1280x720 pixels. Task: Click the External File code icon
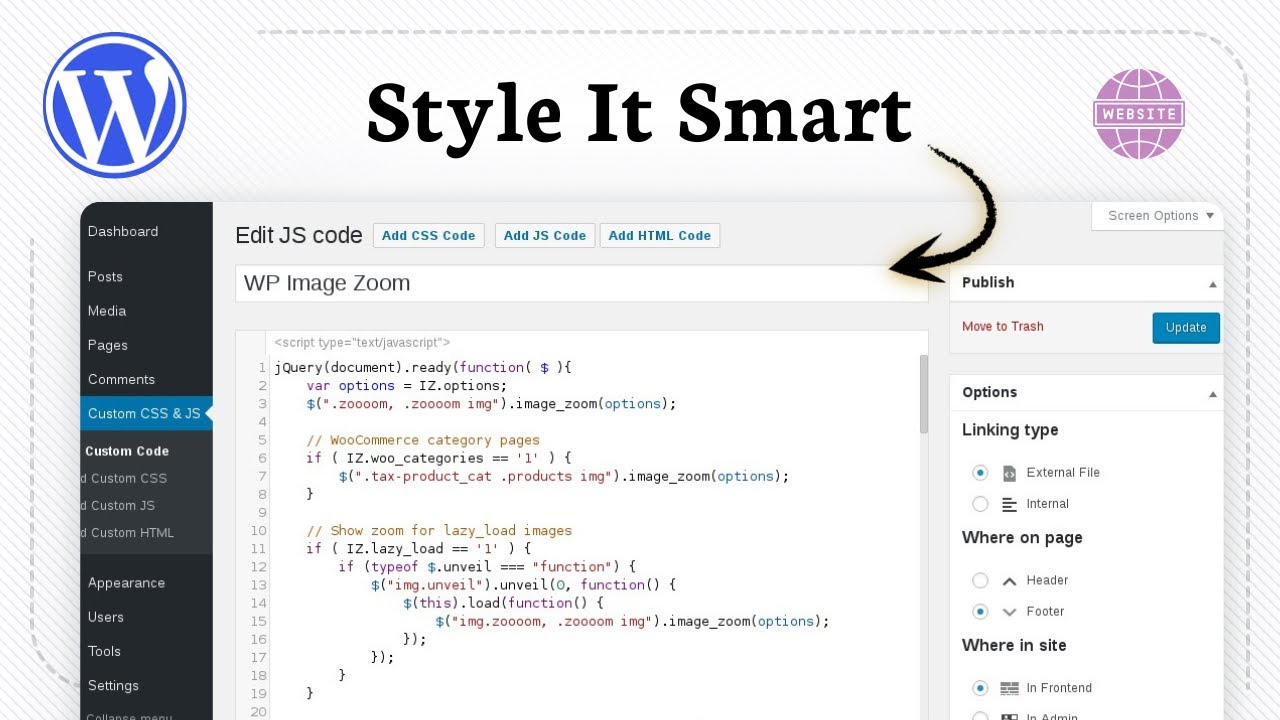tap(1009, 473)
